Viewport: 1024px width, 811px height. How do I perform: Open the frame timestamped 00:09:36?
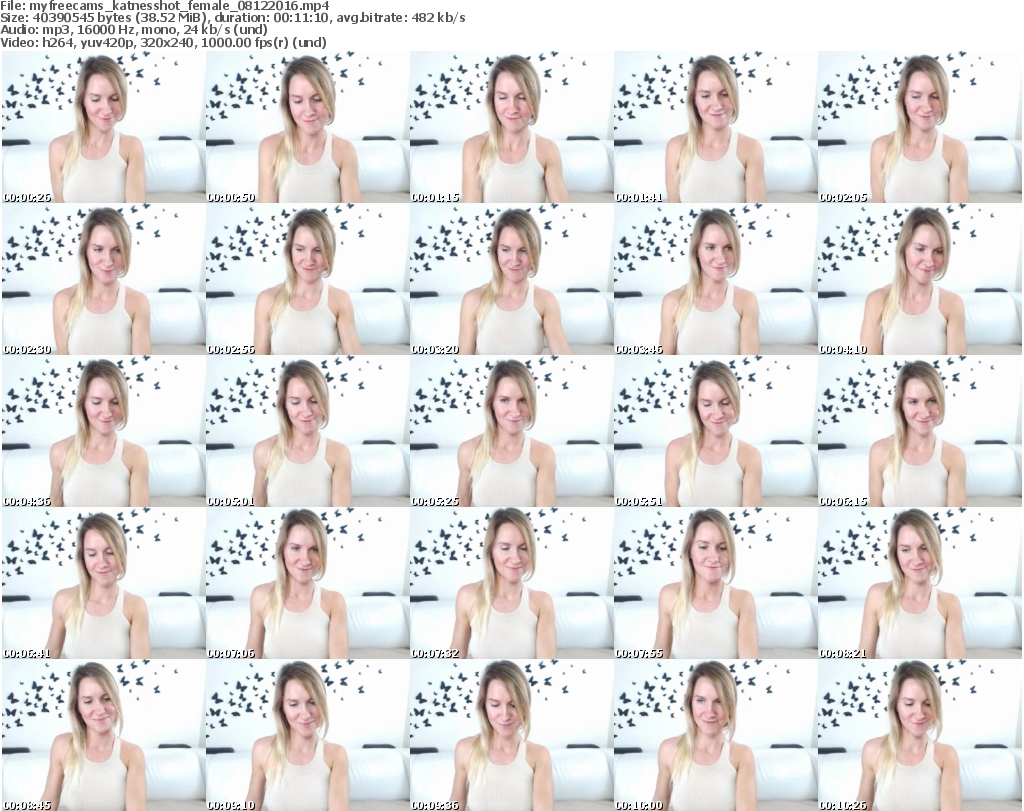pos(511,735)
